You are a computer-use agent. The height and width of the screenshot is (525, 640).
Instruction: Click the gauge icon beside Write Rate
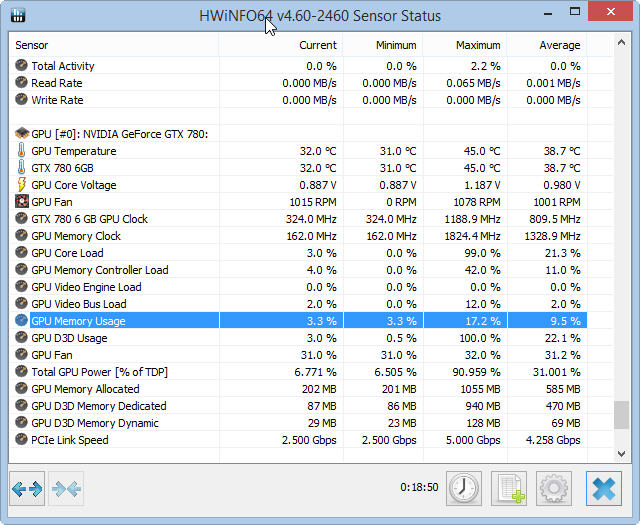pos(21,99)
